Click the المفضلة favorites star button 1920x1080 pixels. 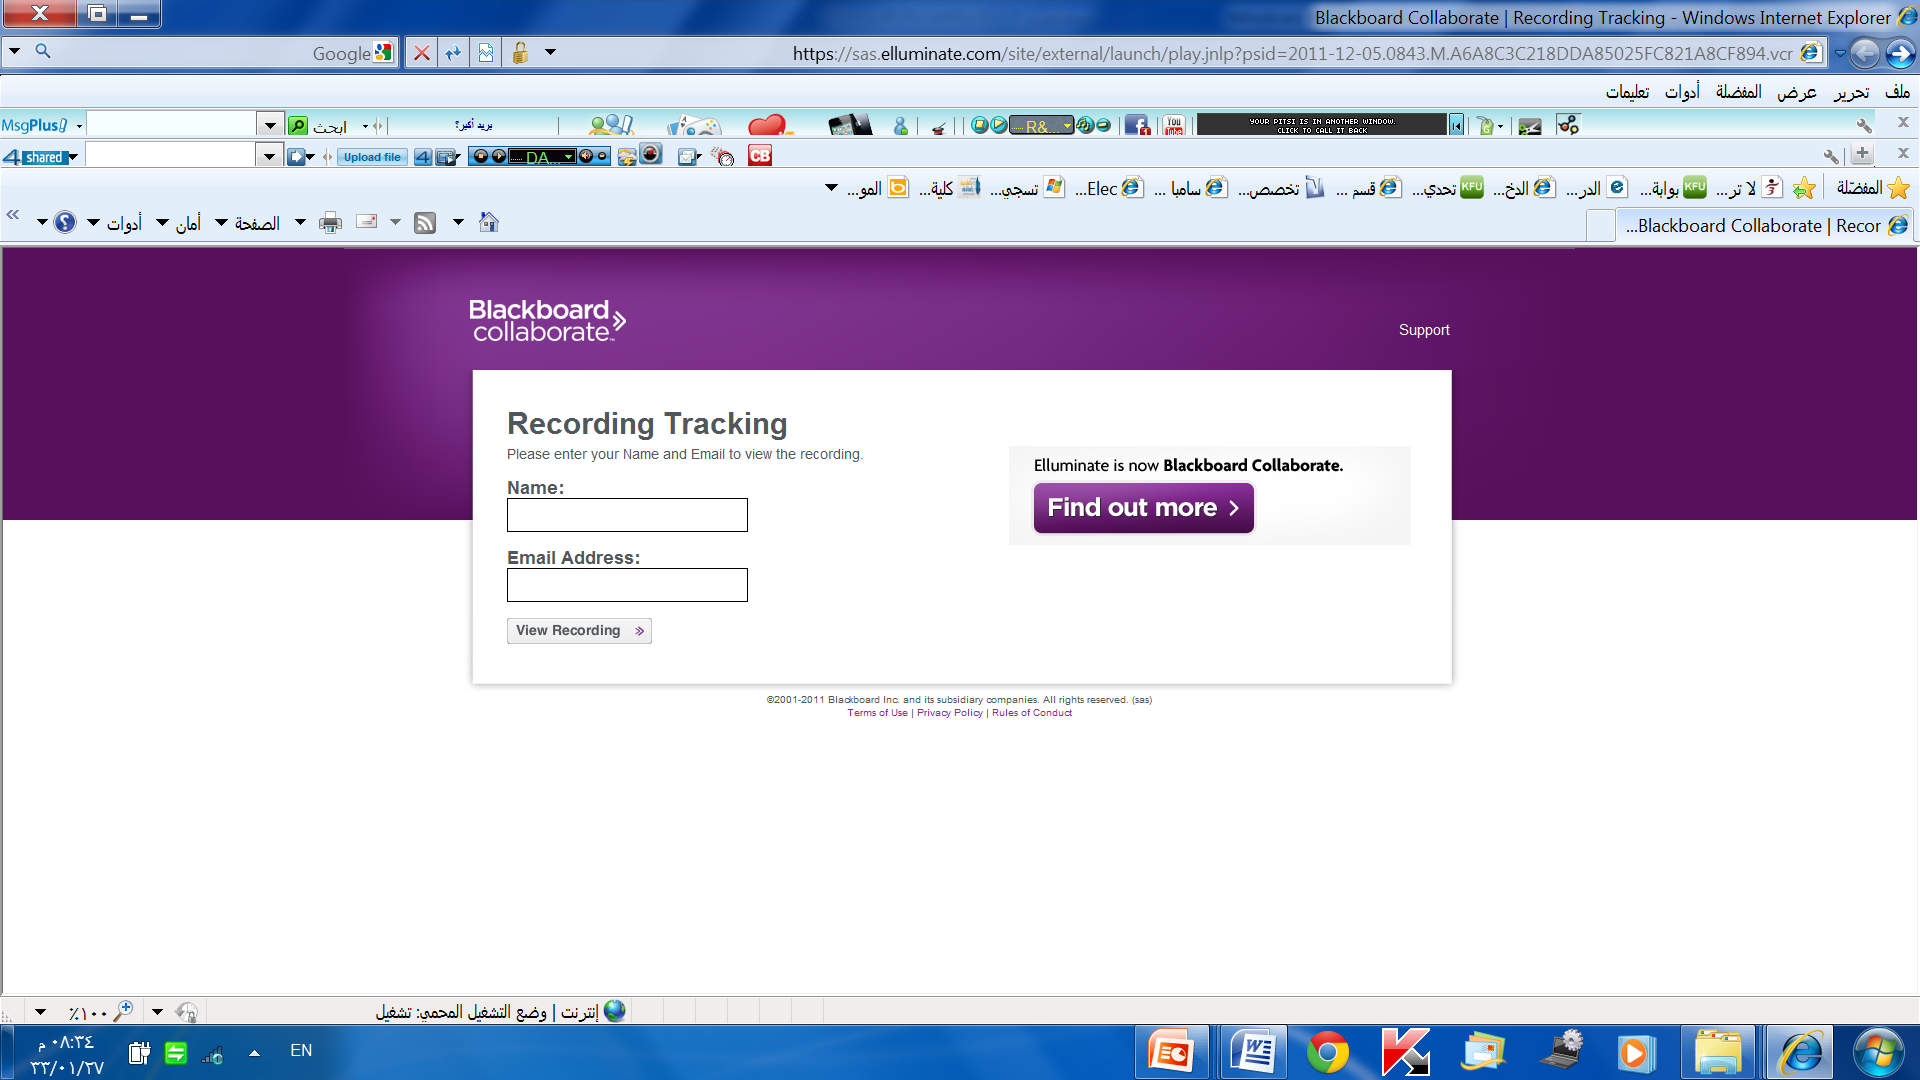click(x=1874, y=188)
